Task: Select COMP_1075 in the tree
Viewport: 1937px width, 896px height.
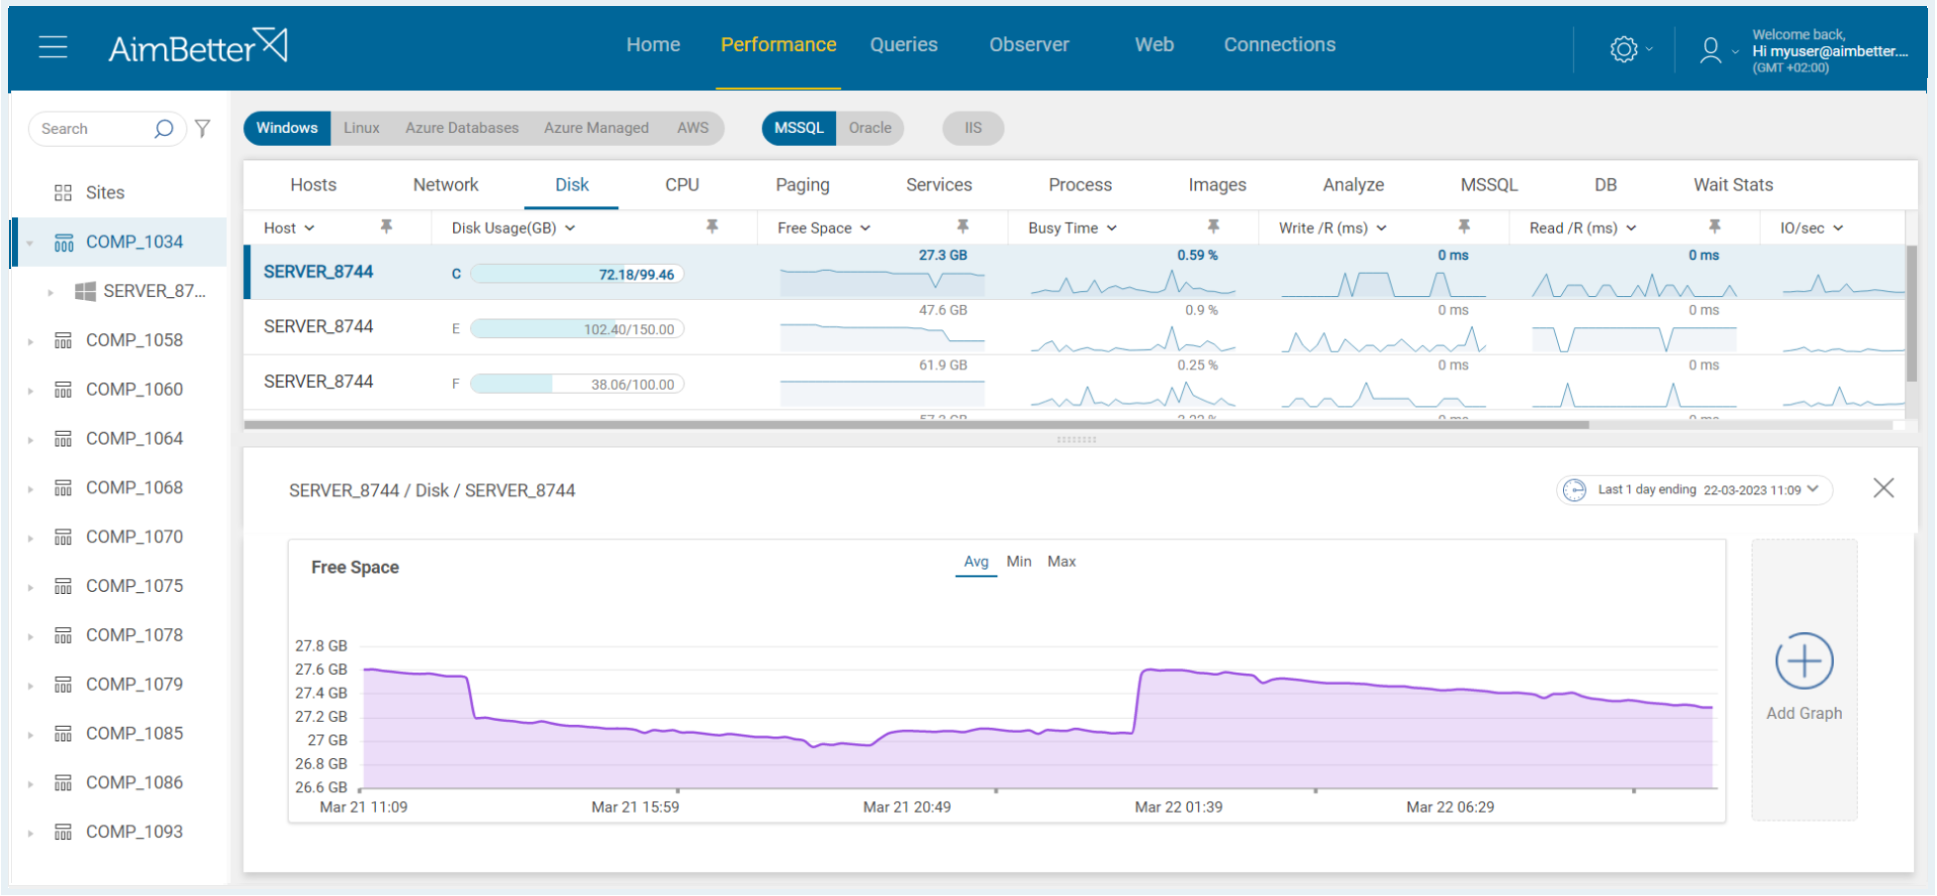Action: click(x=134, y=586)
